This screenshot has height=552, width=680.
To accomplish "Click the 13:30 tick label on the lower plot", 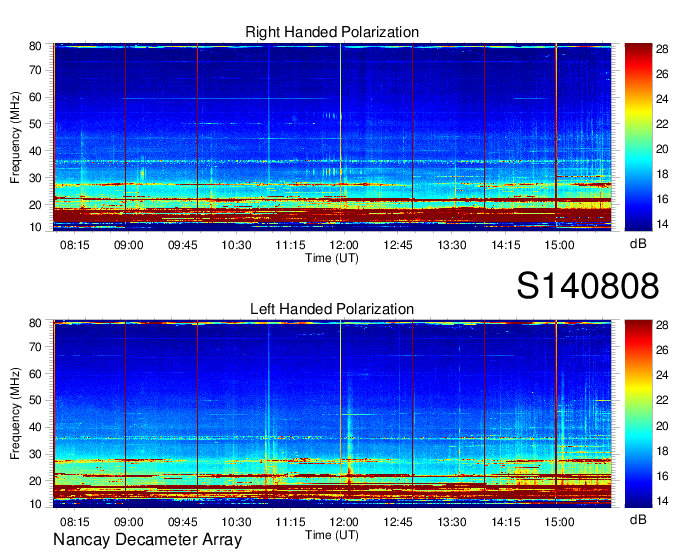I will [451, 522].
